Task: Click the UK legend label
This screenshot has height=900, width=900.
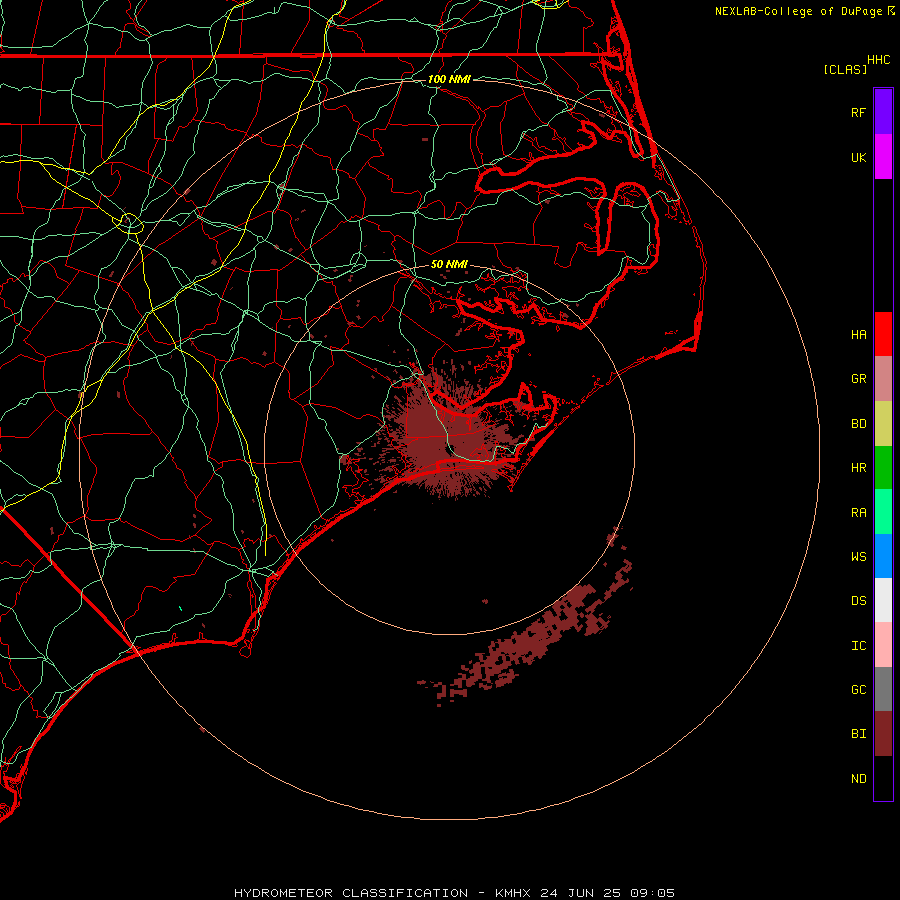Action: click(x=858, y=158)
